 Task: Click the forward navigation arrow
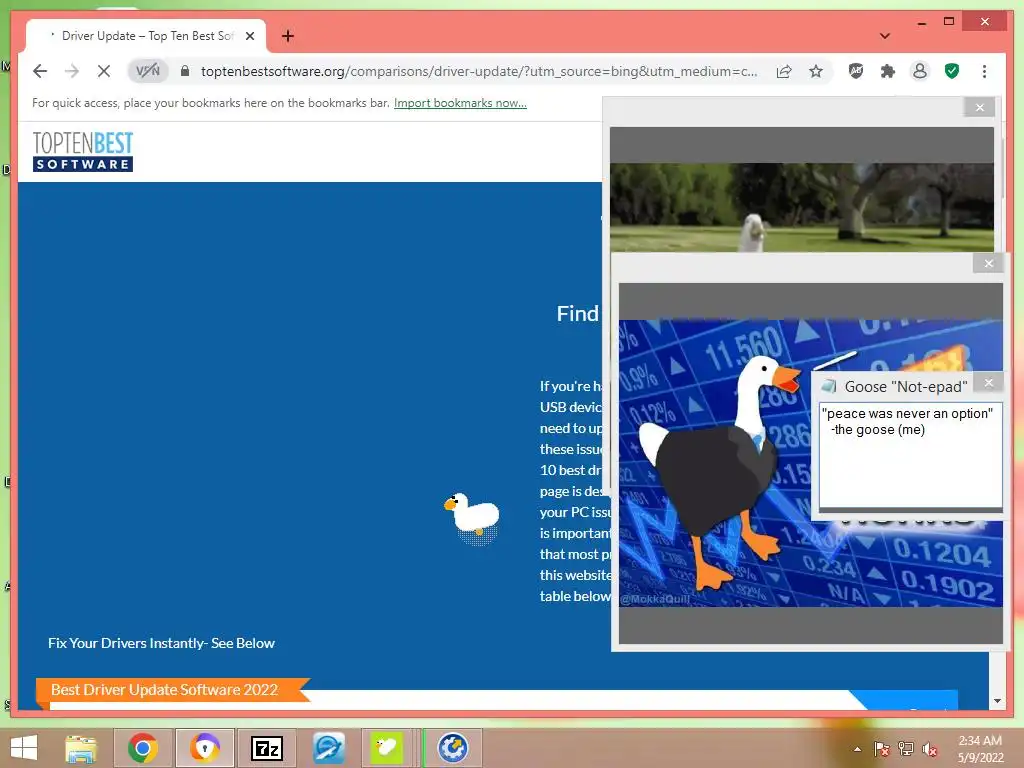click(71, 71)
